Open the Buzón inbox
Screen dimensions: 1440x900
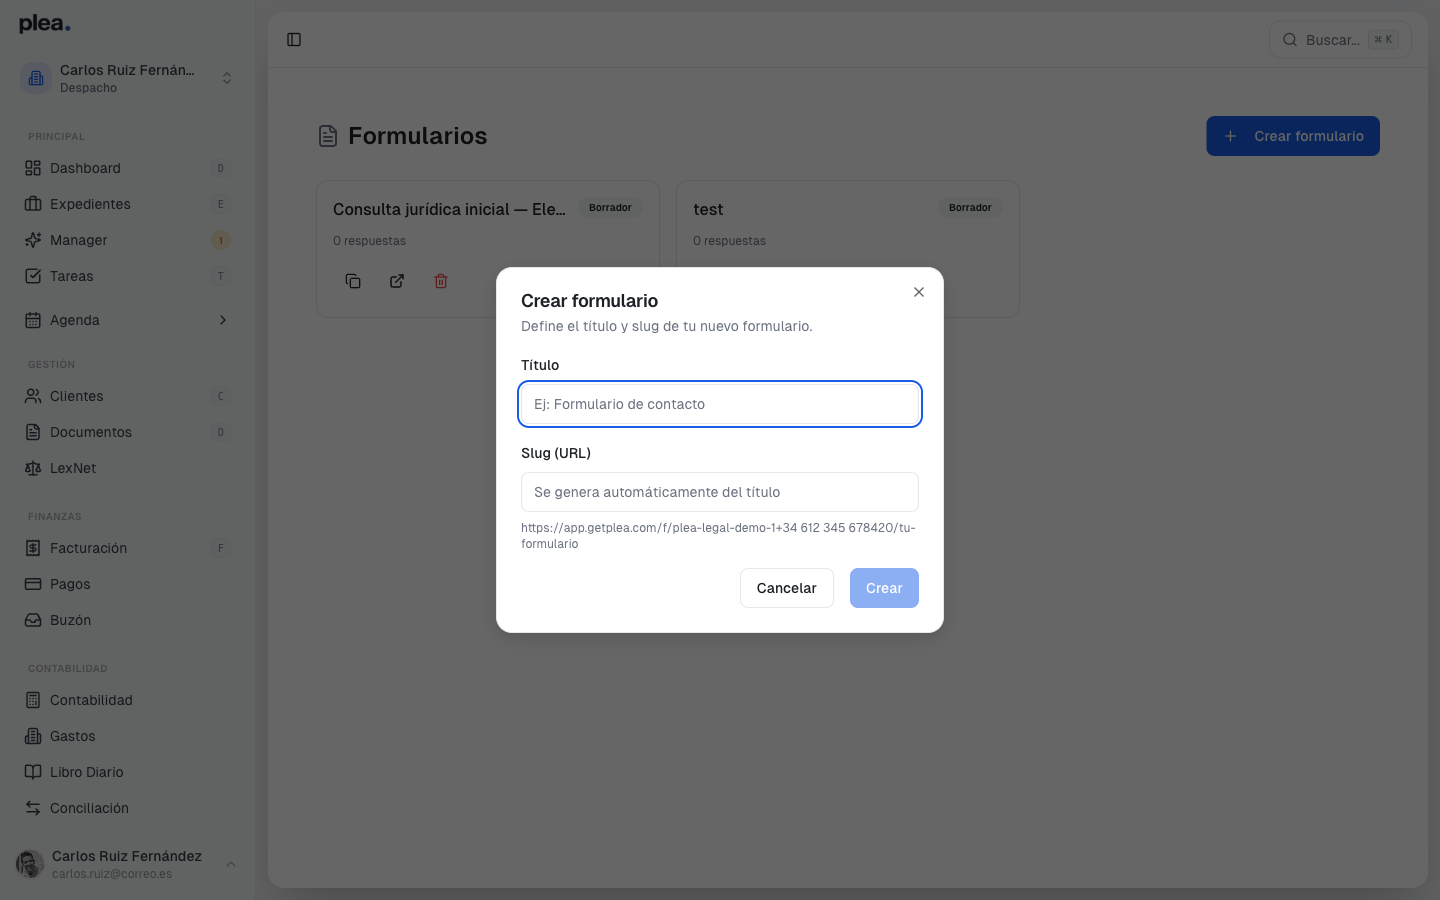tap(70, 620)
